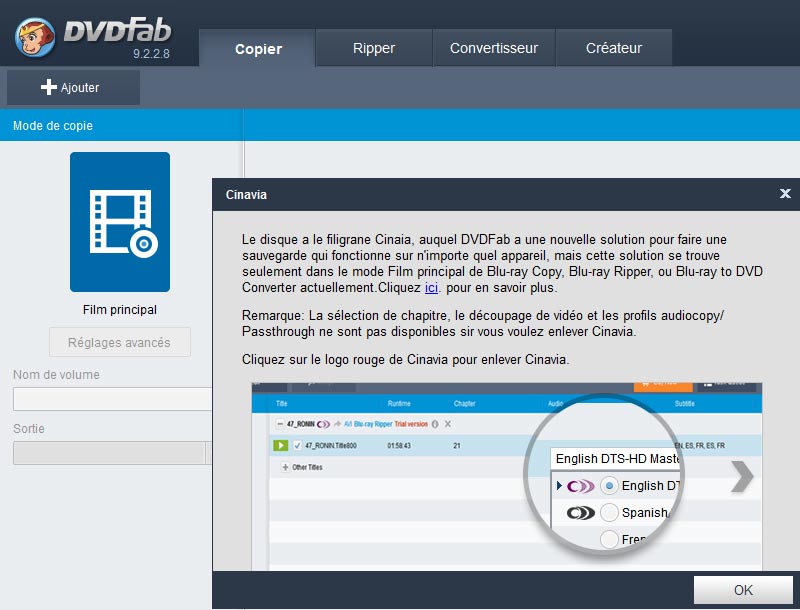Click the Mode de copie header
Screen dimensions: 800x610
tap(53, 125)
